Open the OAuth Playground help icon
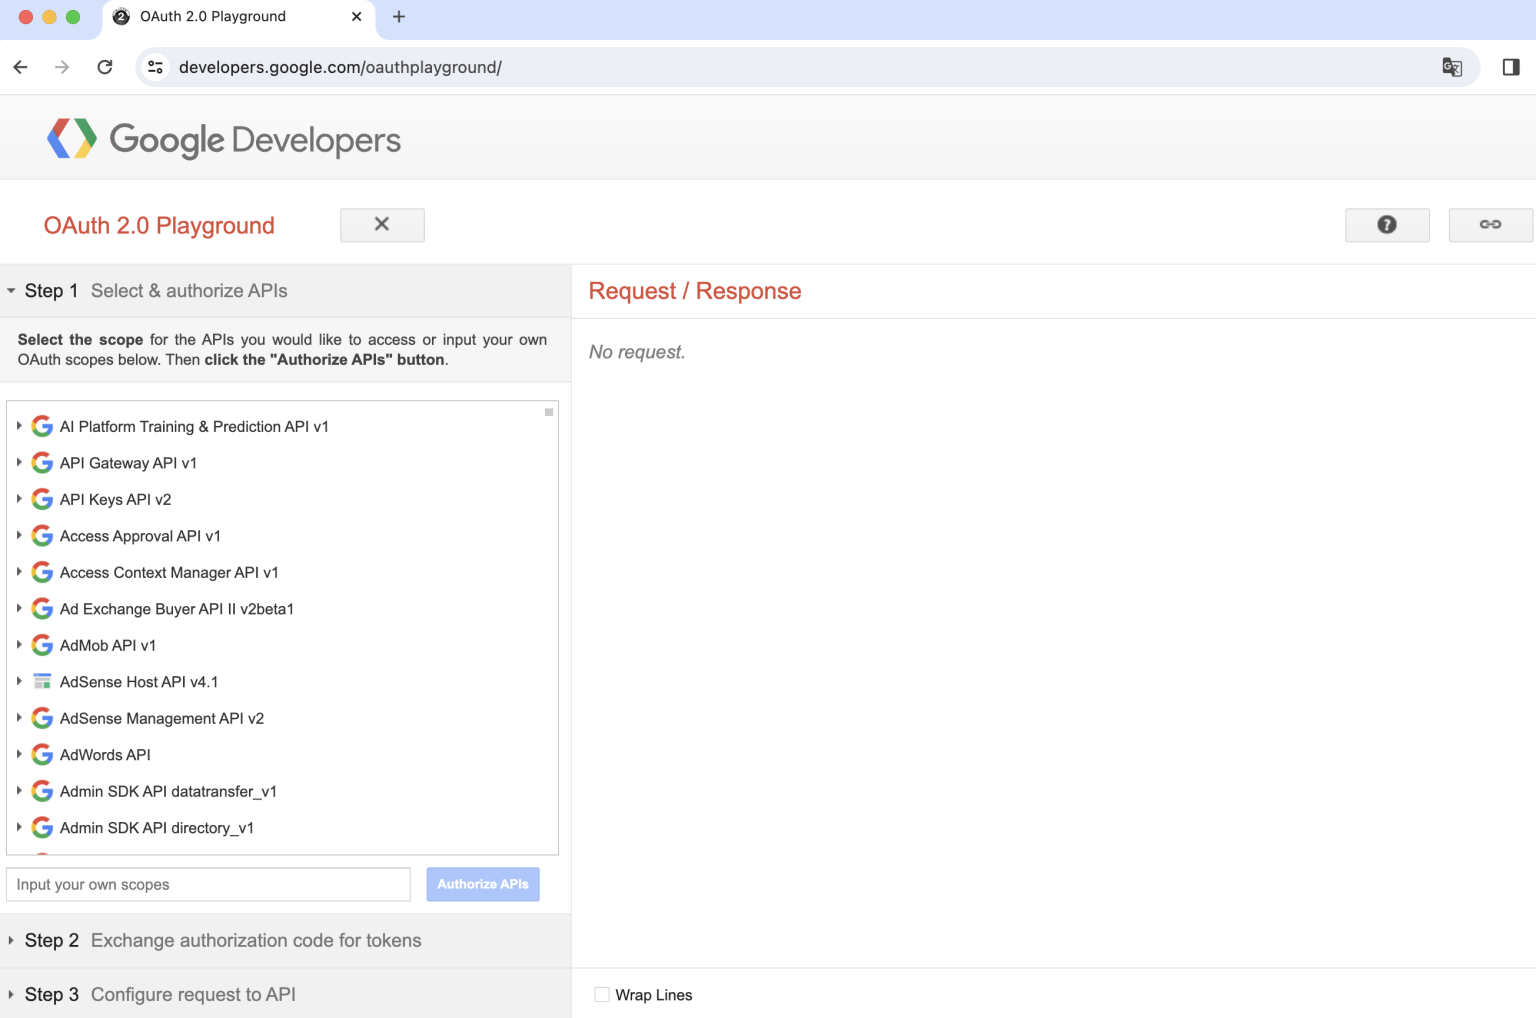This screenshot has width=1536, height=1018. pyautogui.click(x=1387, y=225)
